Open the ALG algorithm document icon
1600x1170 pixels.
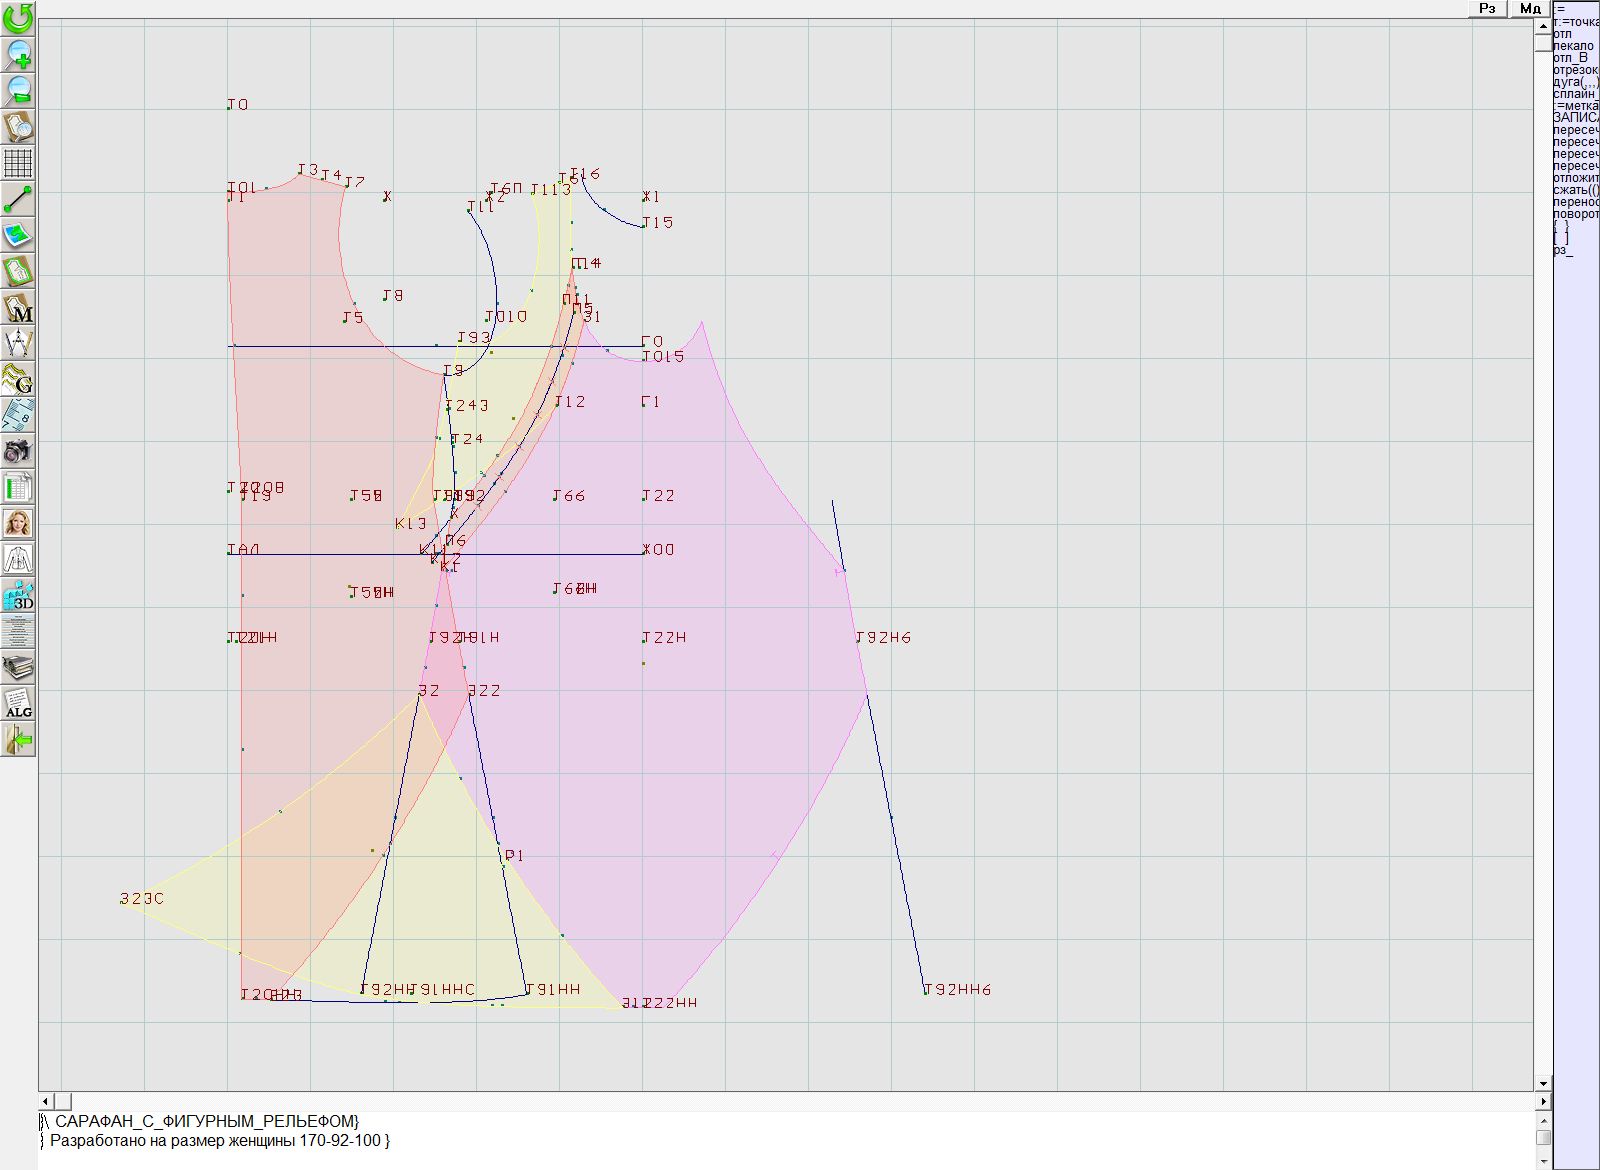[18, 703]
